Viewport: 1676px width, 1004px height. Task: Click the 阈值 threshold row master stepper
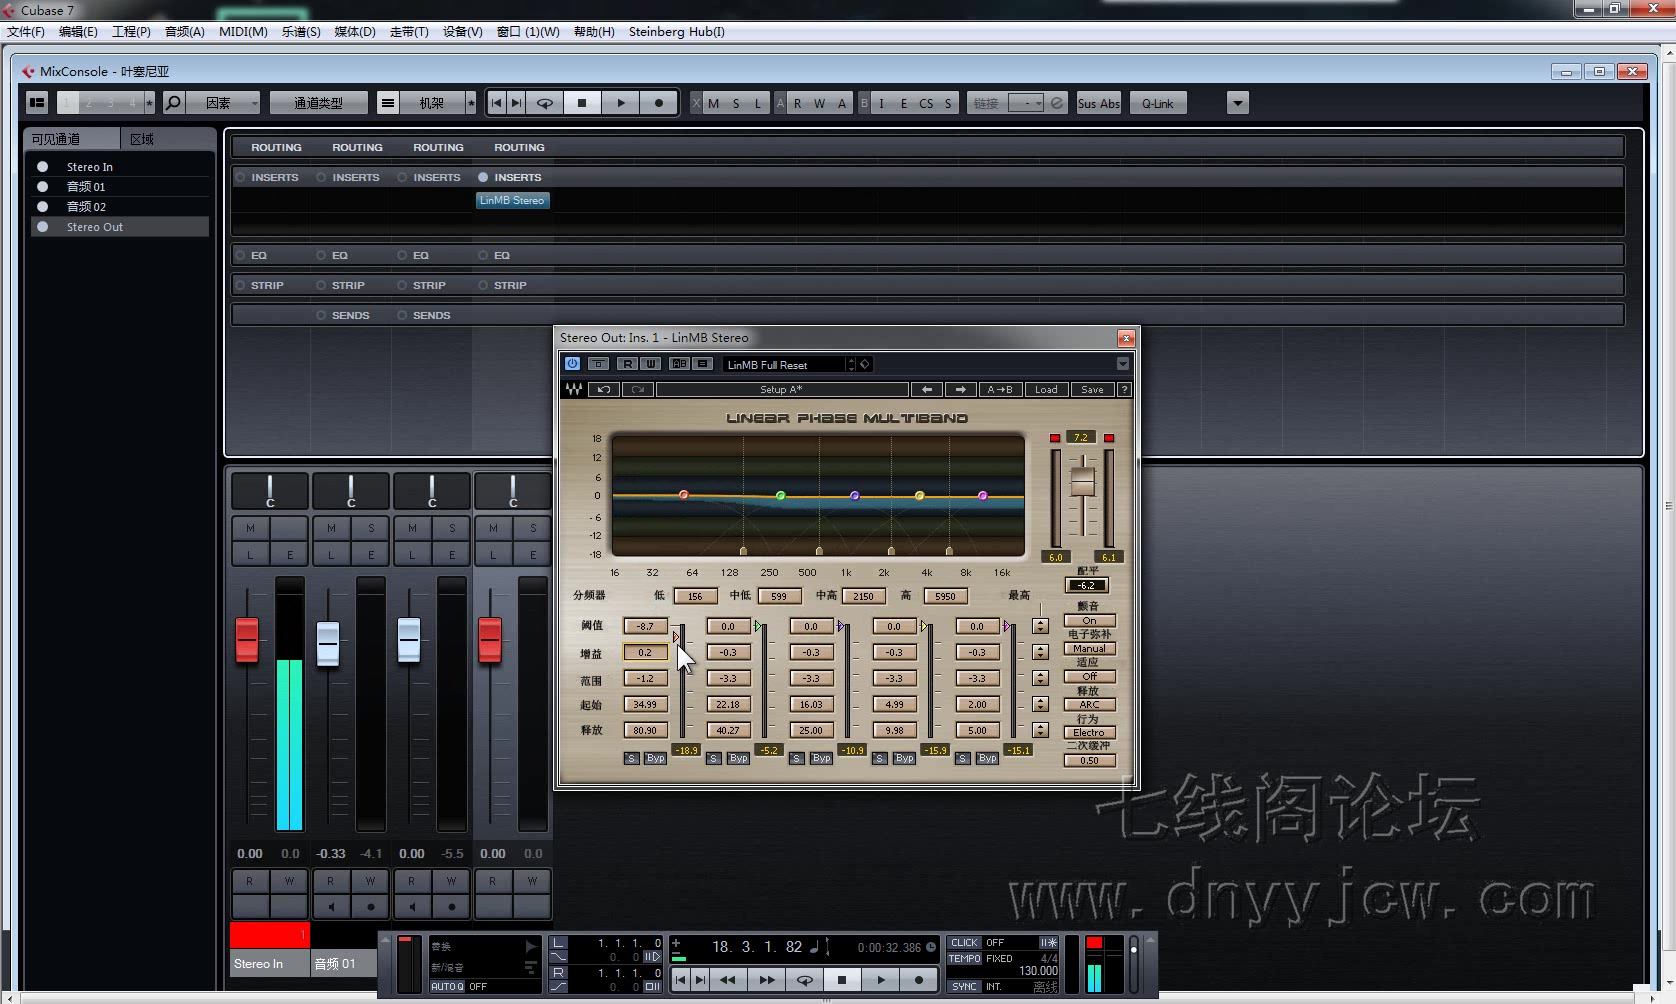(x=1040, y=626)
